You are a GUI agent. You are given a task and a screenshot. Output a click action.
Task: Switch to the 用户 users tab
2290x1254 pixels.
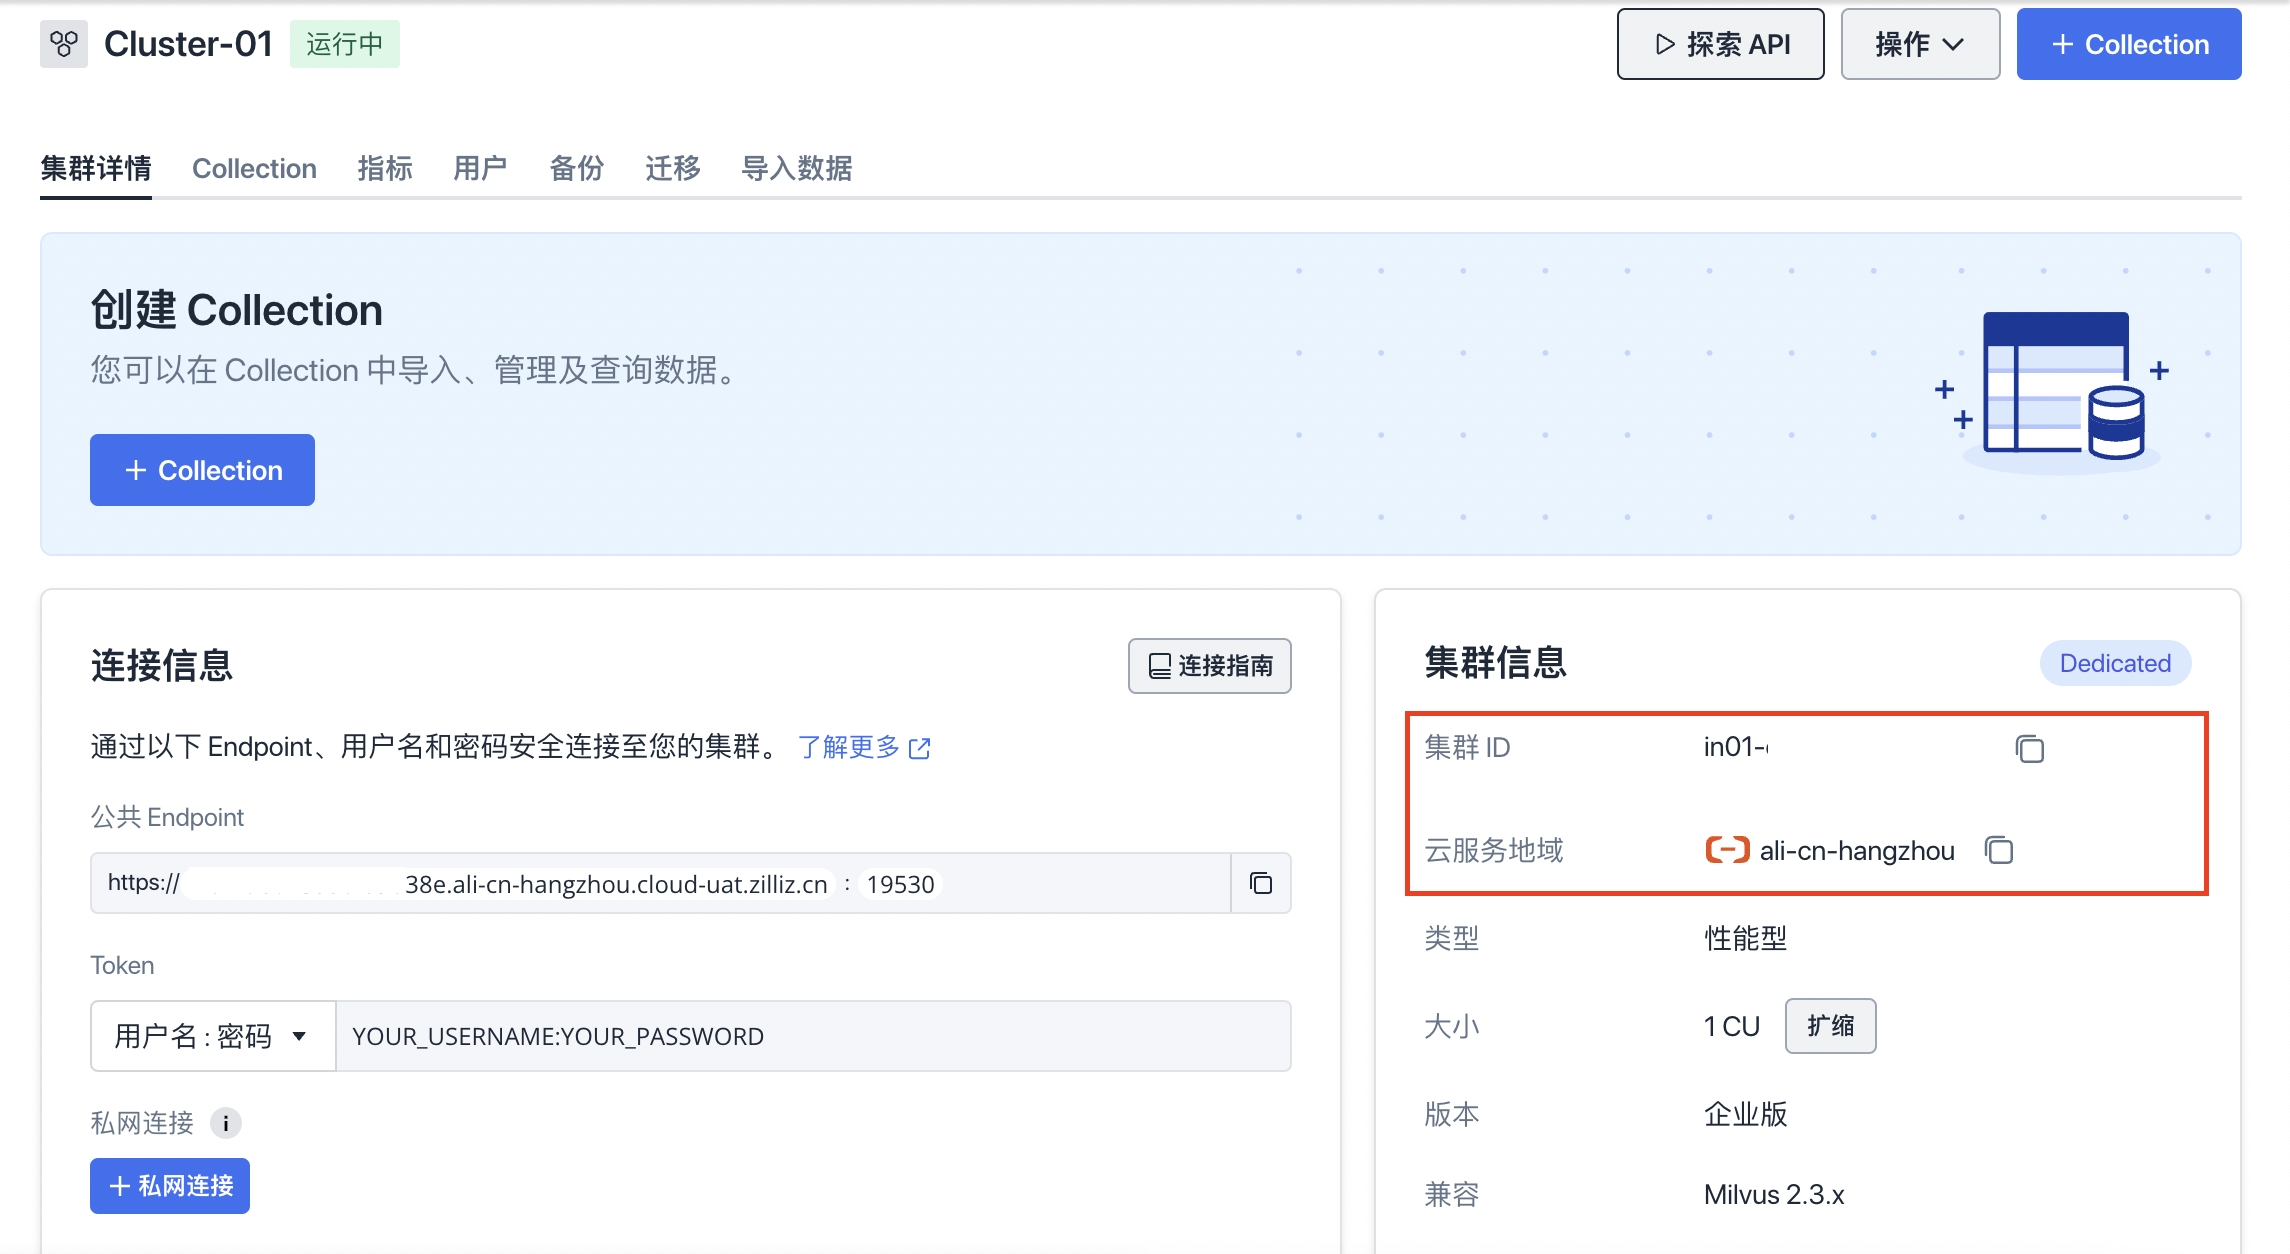[x=480, y=168]
